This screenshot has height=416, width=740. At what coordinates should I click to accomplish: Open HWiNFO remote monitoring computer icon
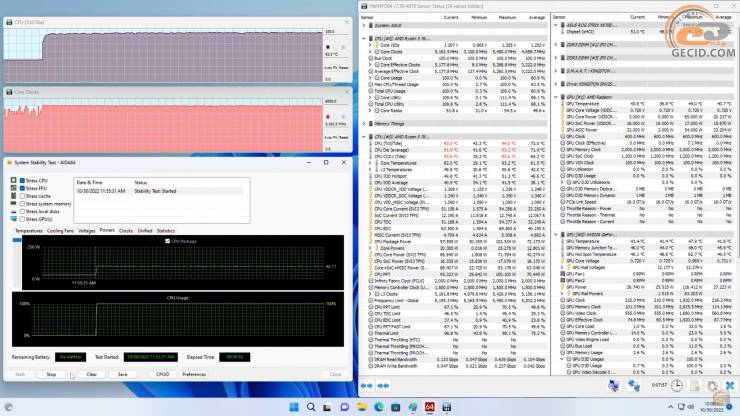pos(614,386)
